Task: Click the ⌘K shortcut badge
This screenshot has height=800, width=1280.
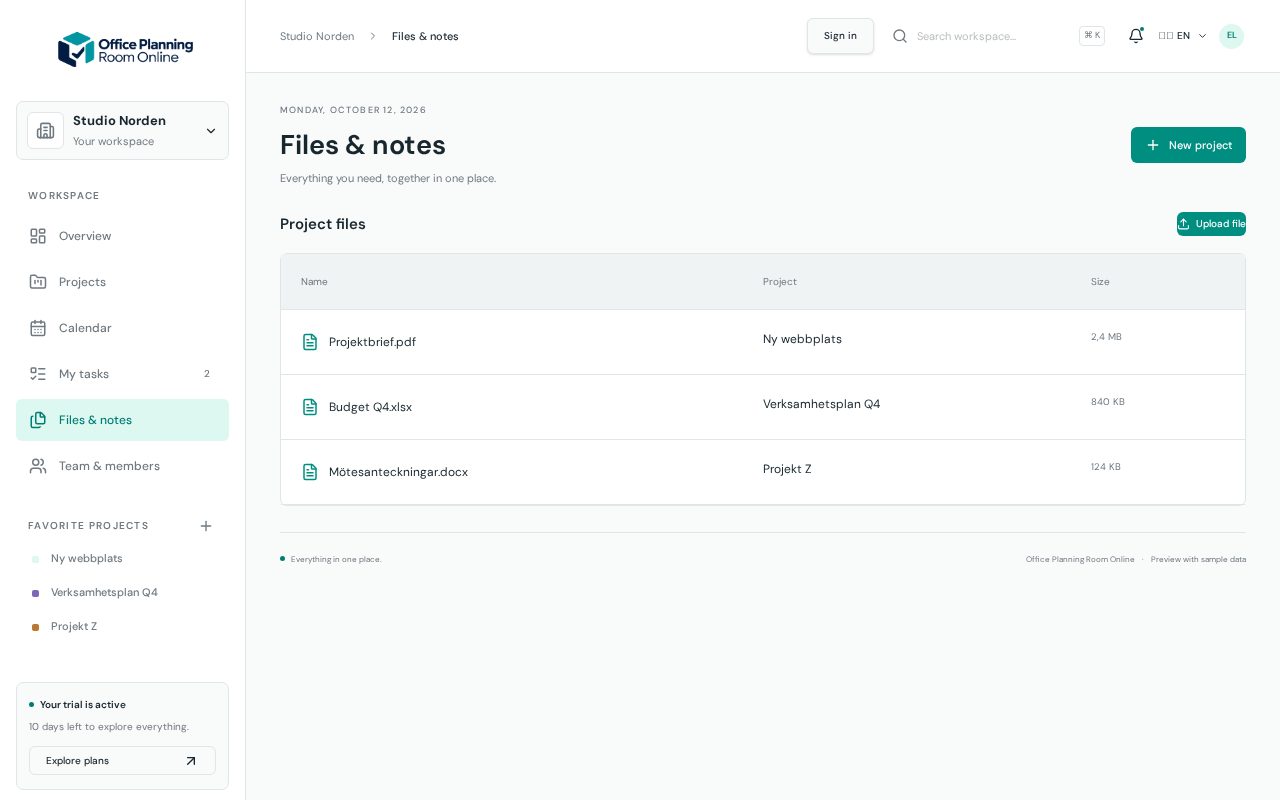Action: pos(1092,36)
